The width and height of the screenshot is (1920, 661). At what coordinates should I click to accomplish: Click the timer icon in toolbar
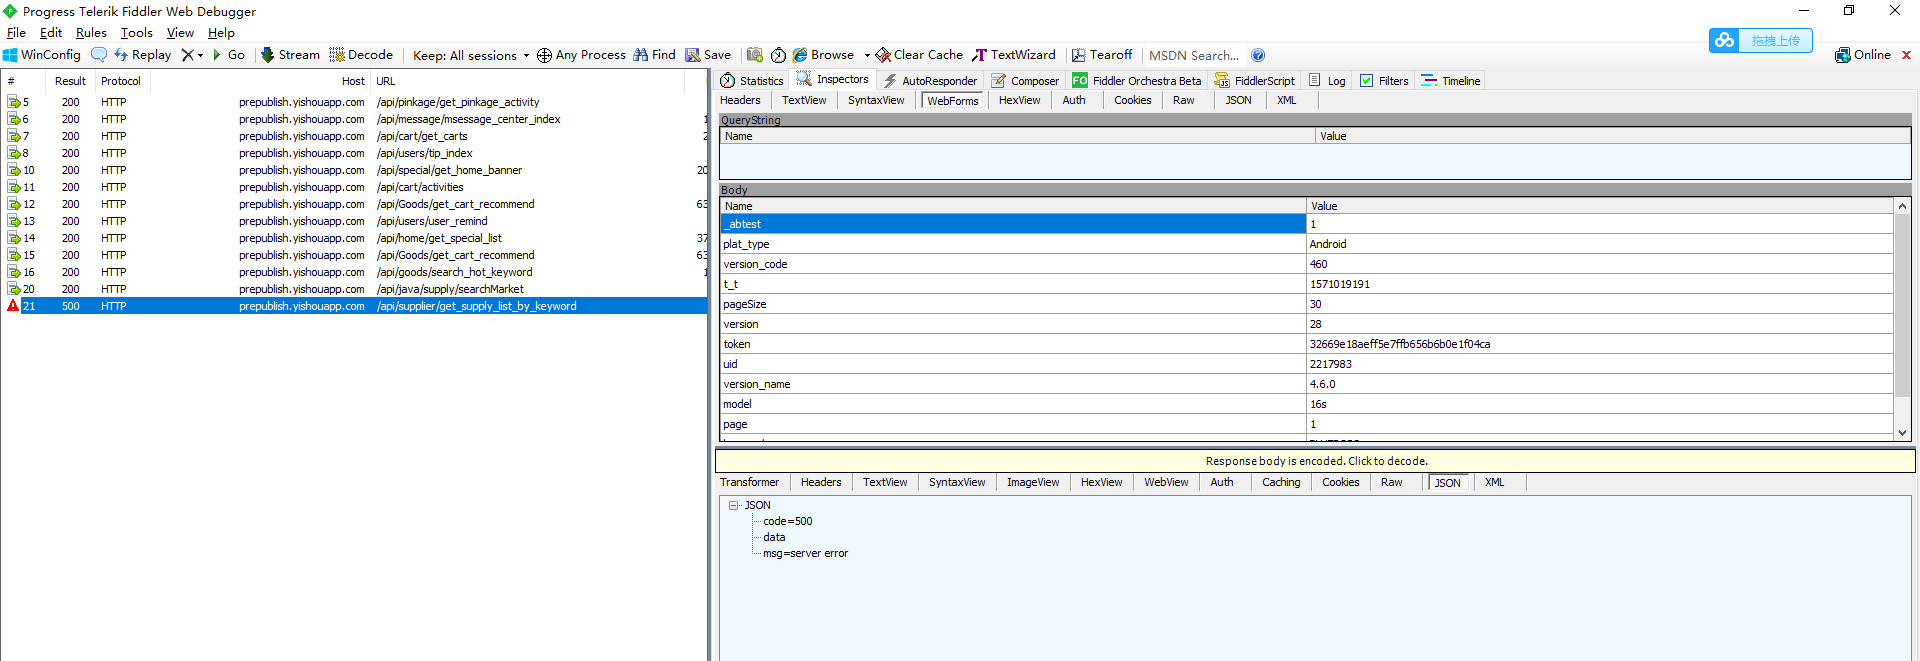(778, 55)
